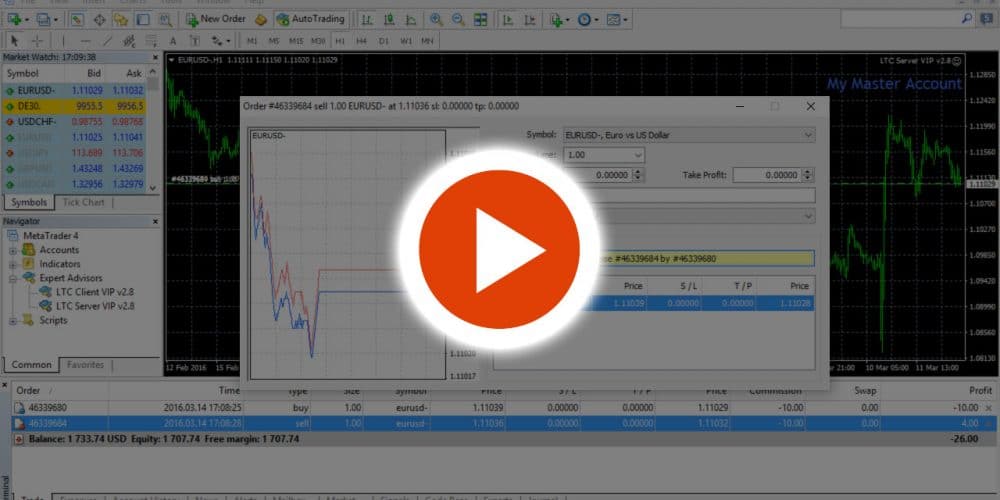Switch to M1 timeframe
The width and height of the screenshot is (1000, 500).
[253, 41]
